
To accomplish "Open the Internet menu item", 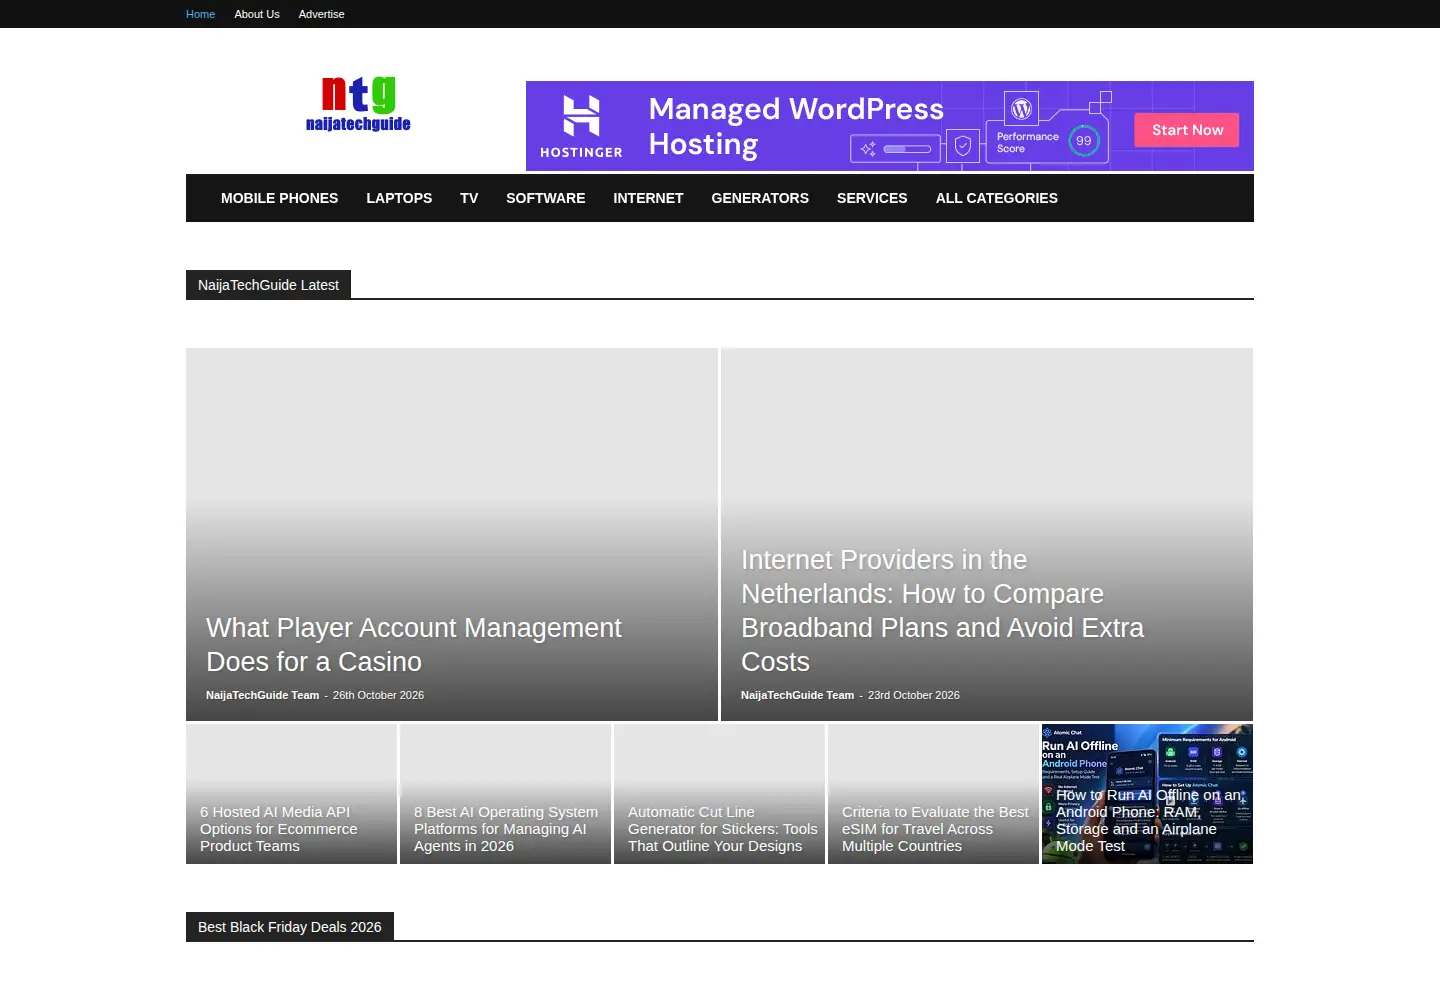I will click(x=648, y=198).
